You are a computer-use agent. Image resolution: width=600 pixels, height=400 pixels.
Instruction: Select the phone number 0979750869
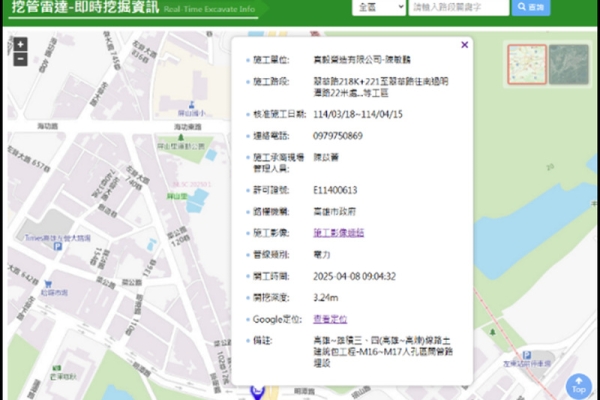pyautogui.click(x=338, y=136)
